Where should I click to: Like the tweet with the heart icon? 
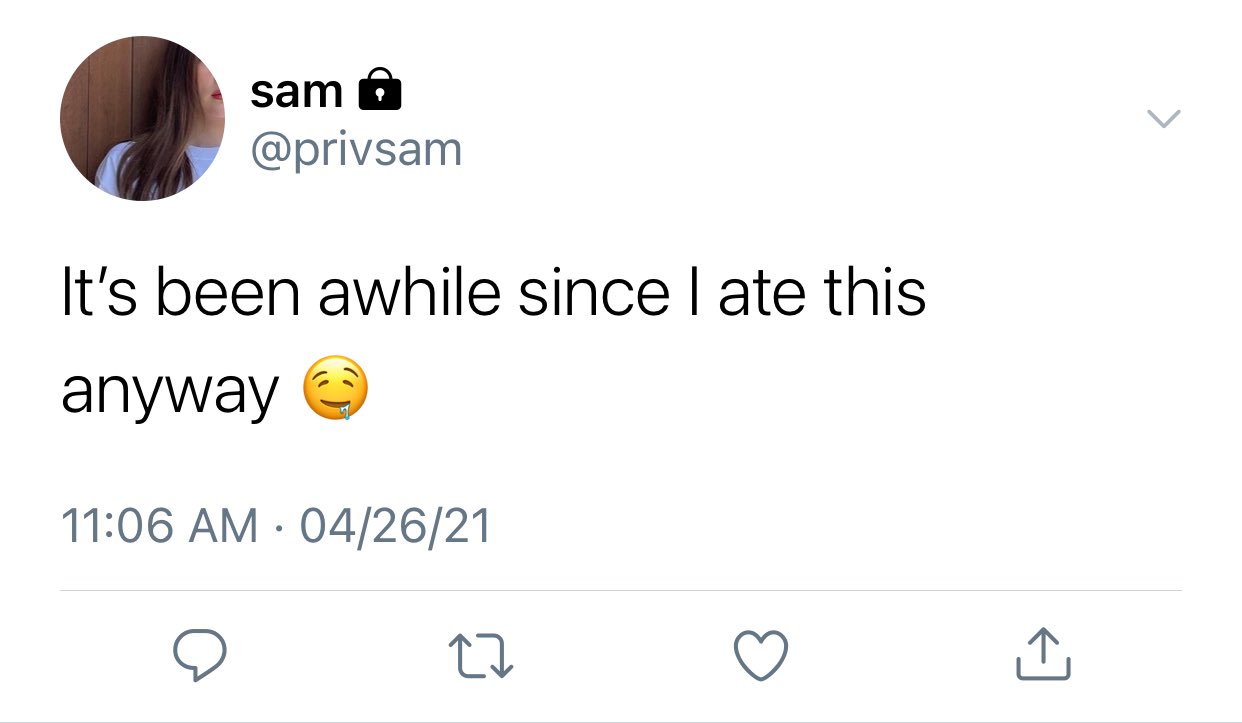[762, 654]
